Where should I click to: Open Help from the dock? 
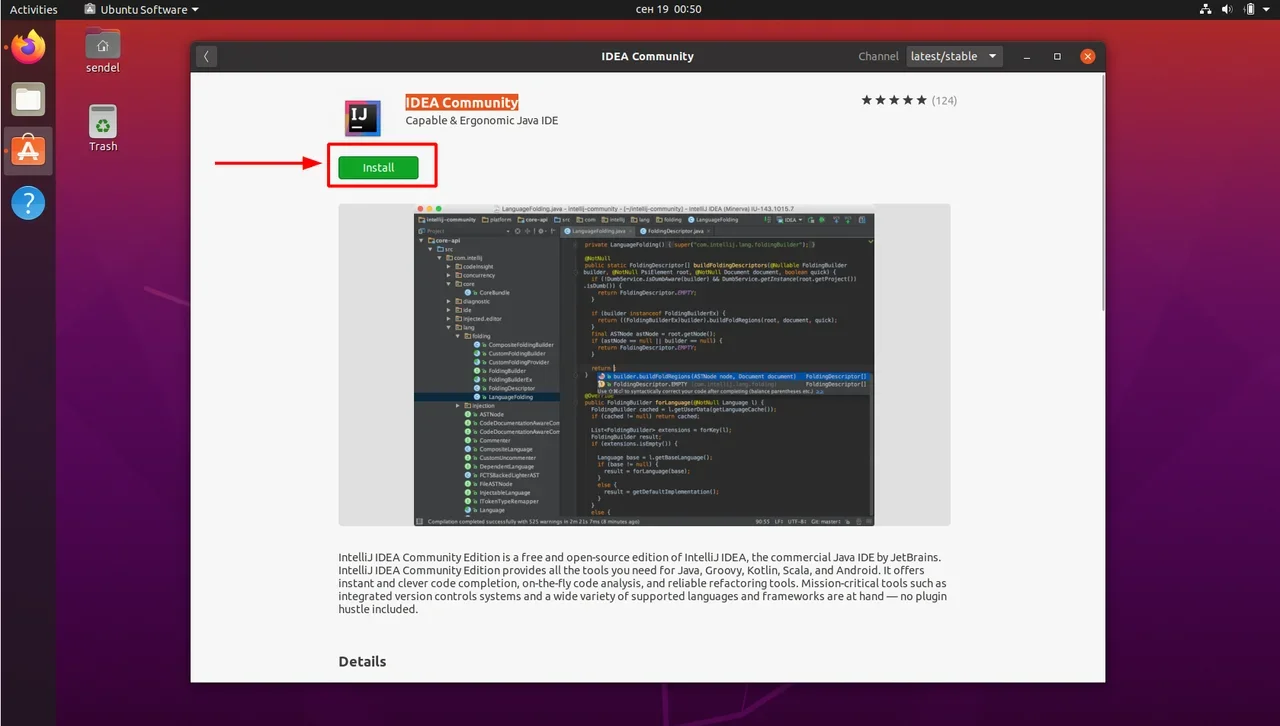pyautogui.click(x=29, y=203)
